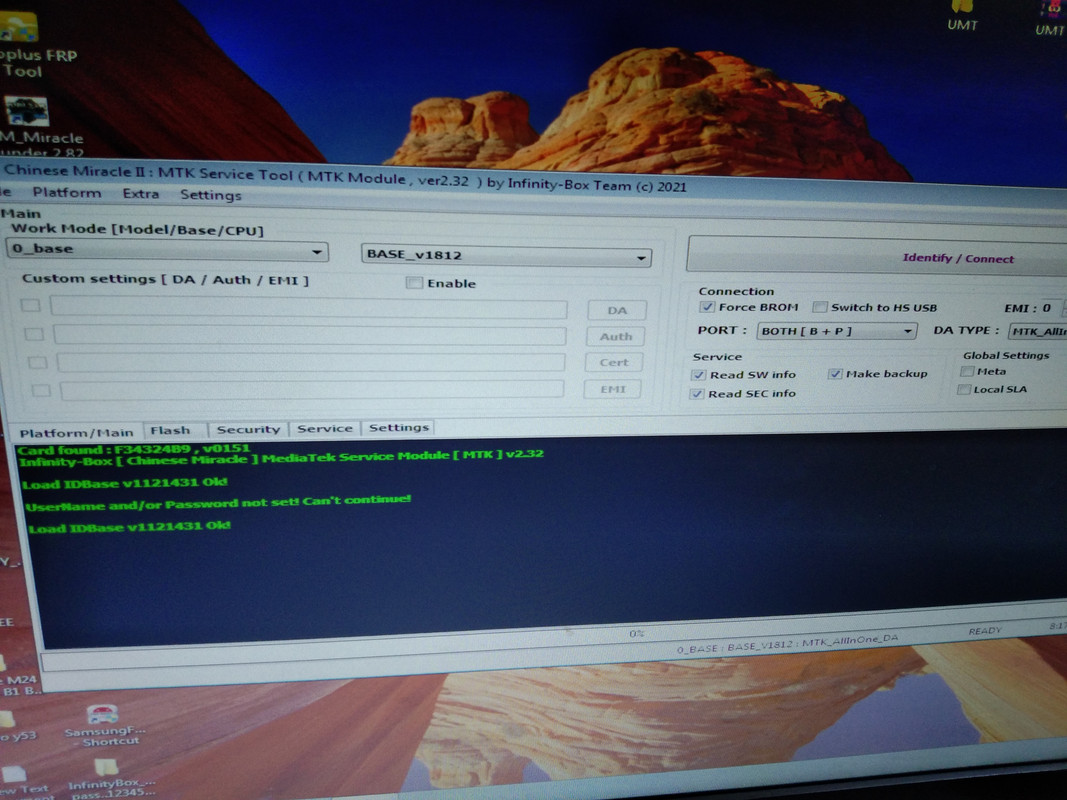Click the DA file path field
Image resolution: width=1067 pixels, height=800 pixels.
[308, 308]
